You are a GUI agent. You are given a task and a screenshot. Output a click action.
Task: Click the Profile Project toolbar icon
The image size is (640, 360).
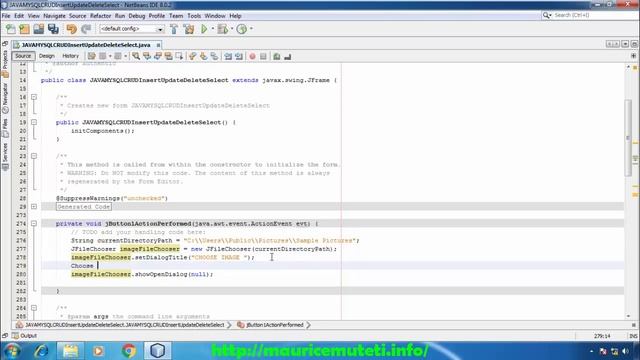242,29
